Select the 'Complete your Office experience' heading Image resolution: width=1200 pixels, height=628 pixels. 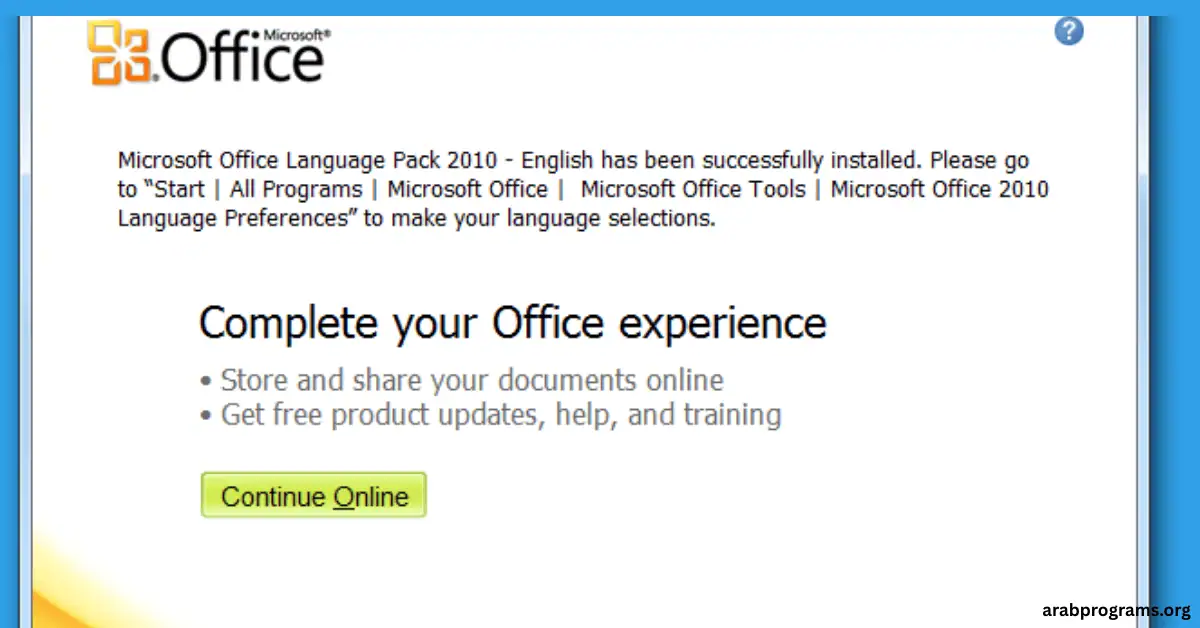(513, 324)
